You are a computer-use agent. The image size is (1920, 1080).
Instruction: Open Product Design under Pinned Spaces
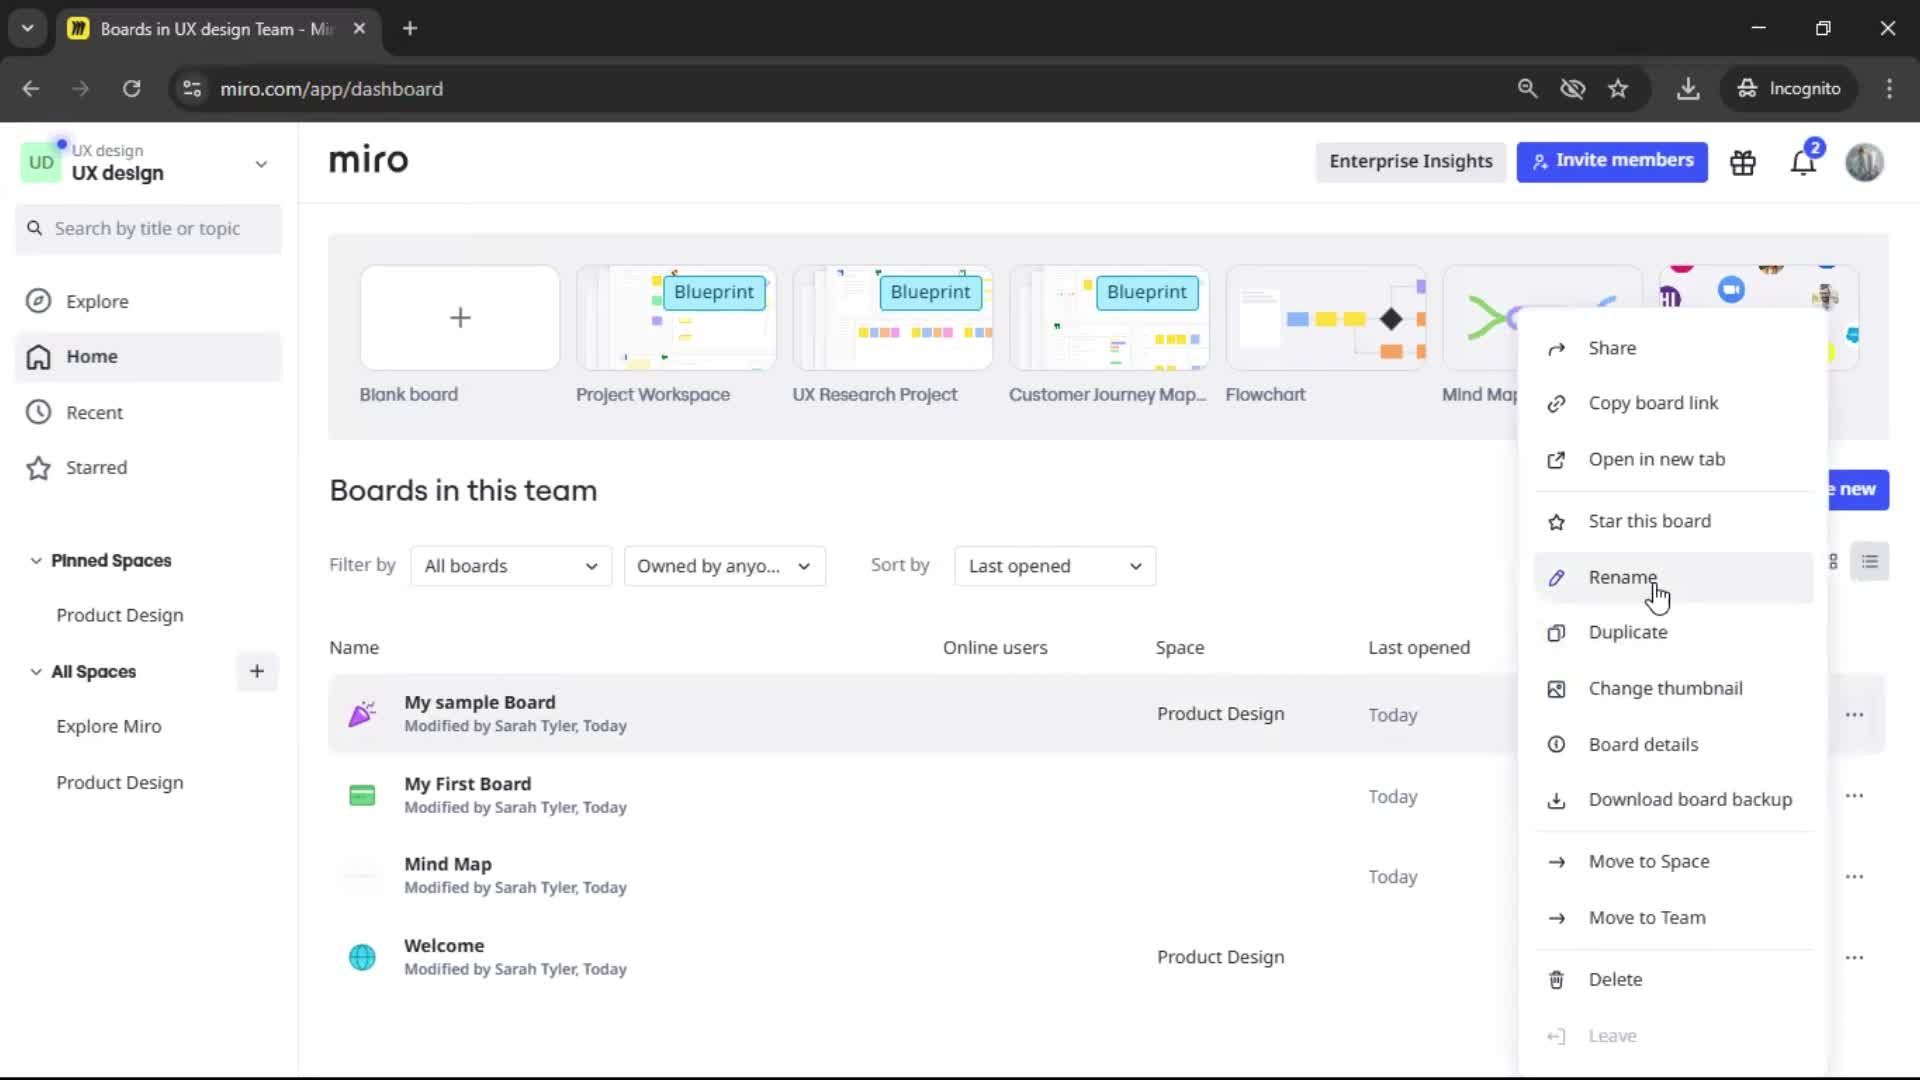pyautogui.click(x=119, y=615)
